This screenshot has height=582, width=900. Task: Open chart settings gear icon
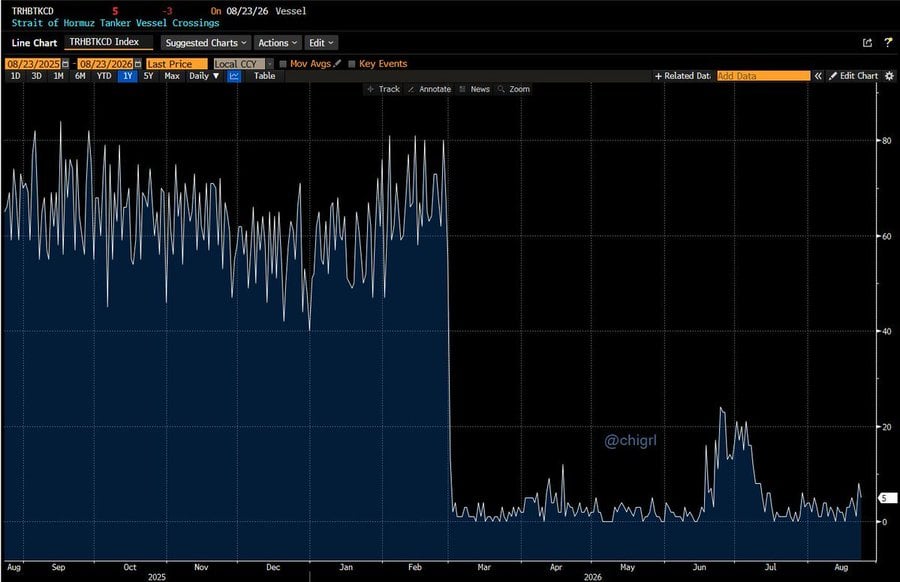(x=889, y=76)
